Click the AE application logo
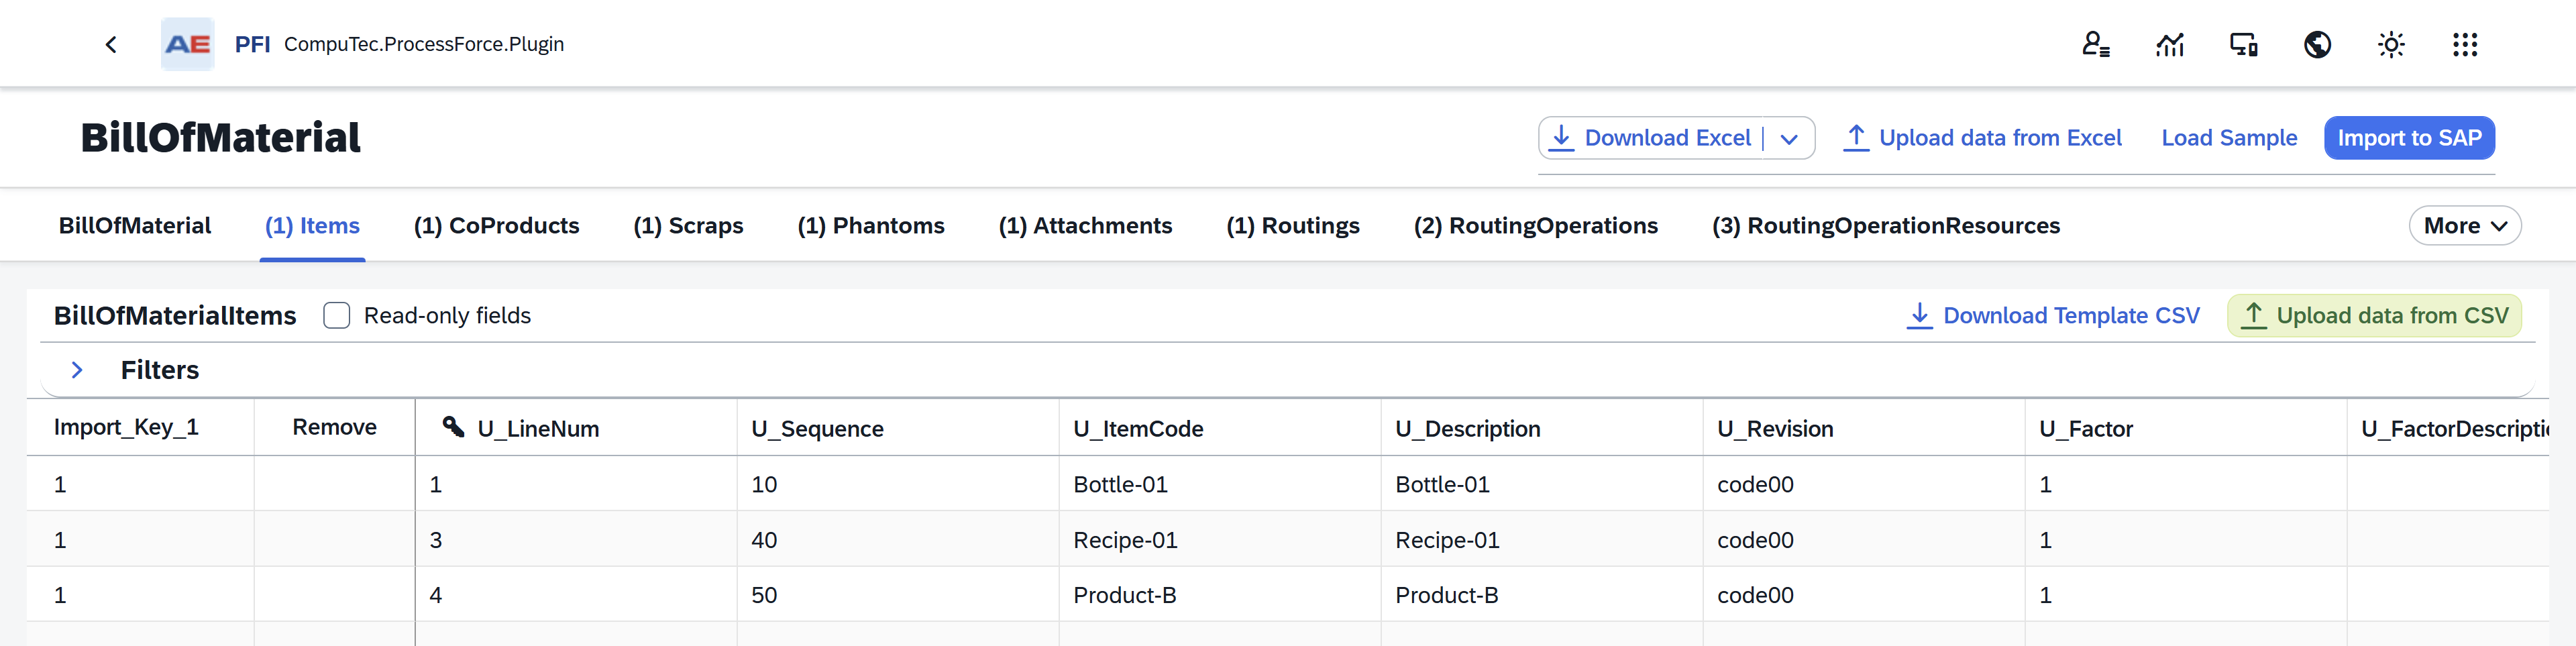 point(188,44)
